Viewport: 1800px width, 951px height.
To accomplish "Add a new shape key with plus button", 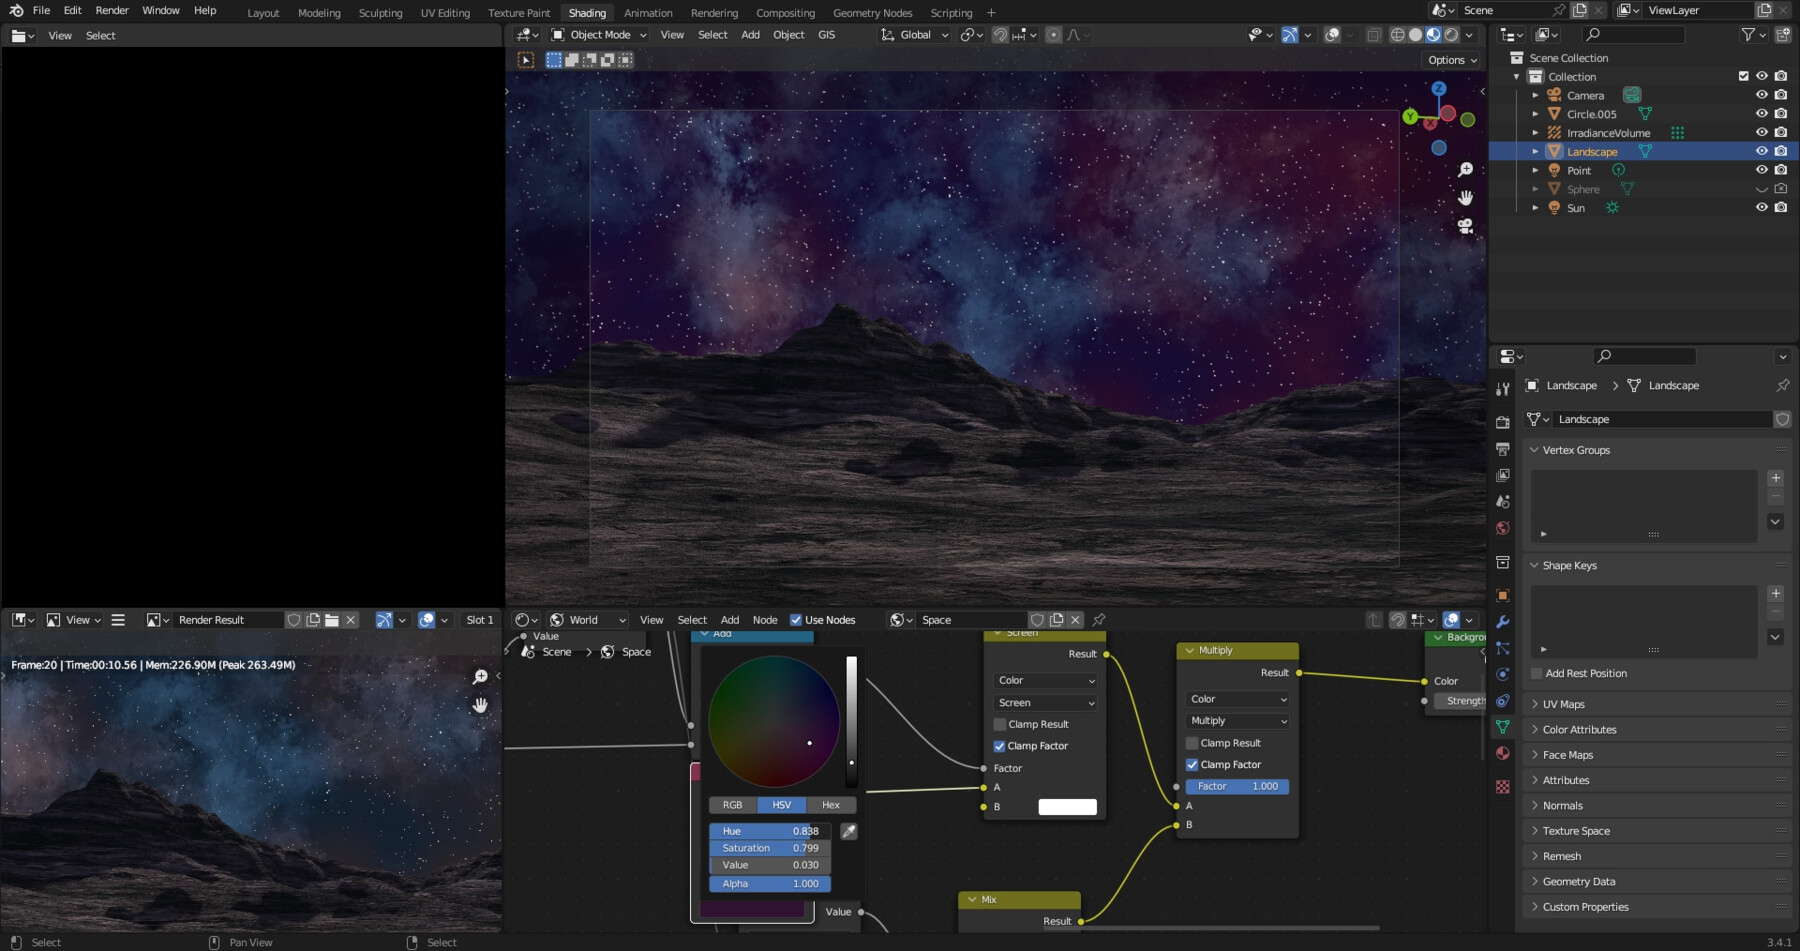I will pyautogui.click(x=1776, y=594).
